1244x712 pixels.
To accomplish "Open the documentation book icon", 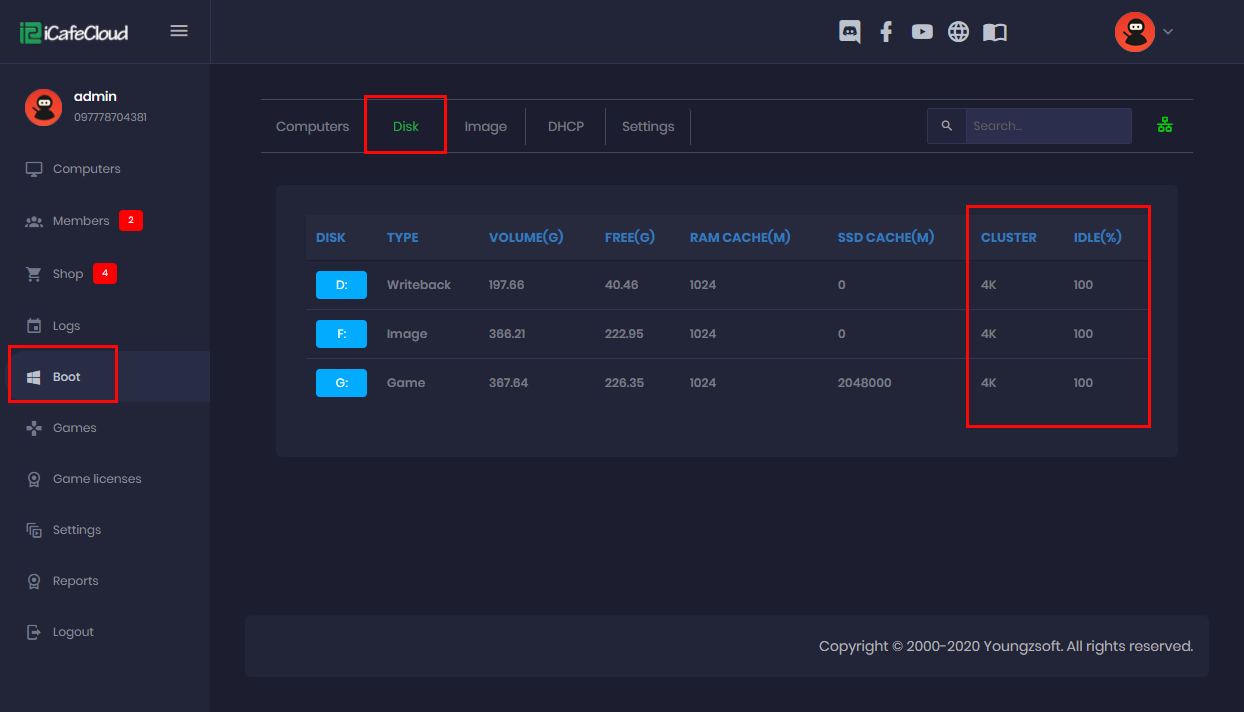I will click(994, 31).
